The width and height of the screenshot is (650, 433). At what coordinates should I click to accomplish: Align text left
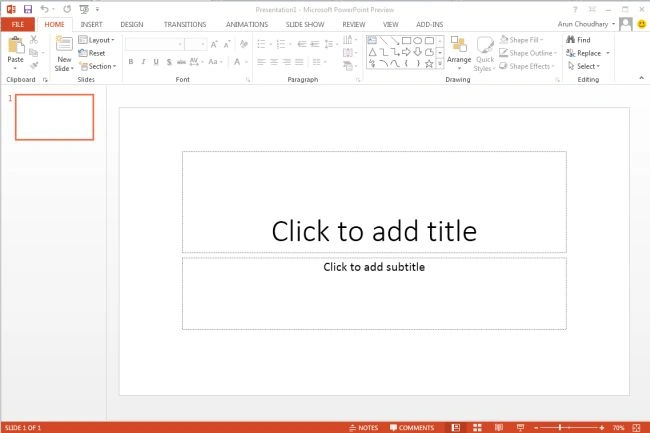click(x=261, y=62)
